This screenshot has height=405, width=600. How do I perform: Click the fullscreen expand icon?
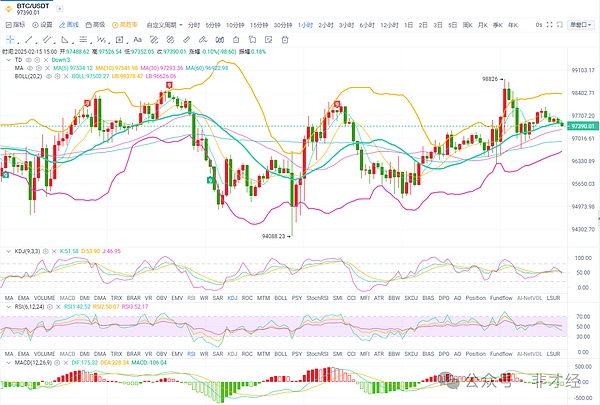(x=549, y=25)
